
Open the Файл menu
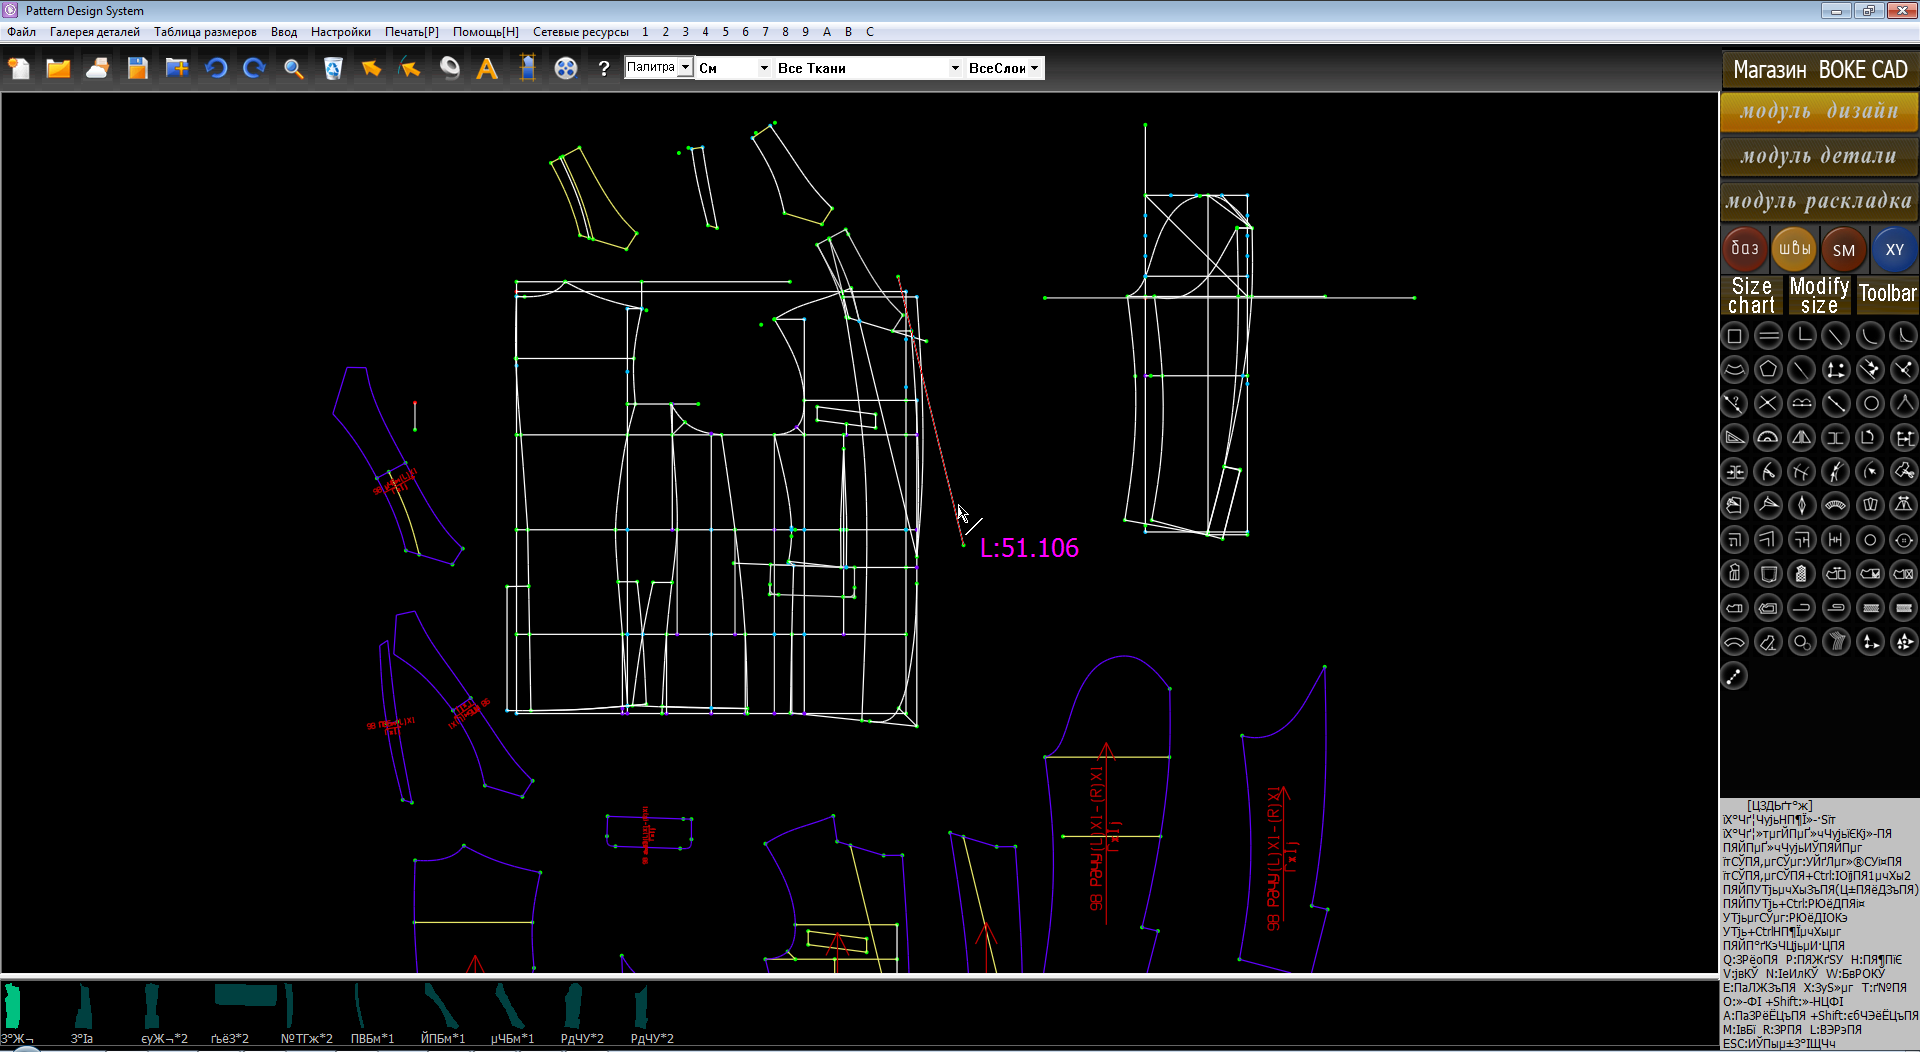(21, 32)
